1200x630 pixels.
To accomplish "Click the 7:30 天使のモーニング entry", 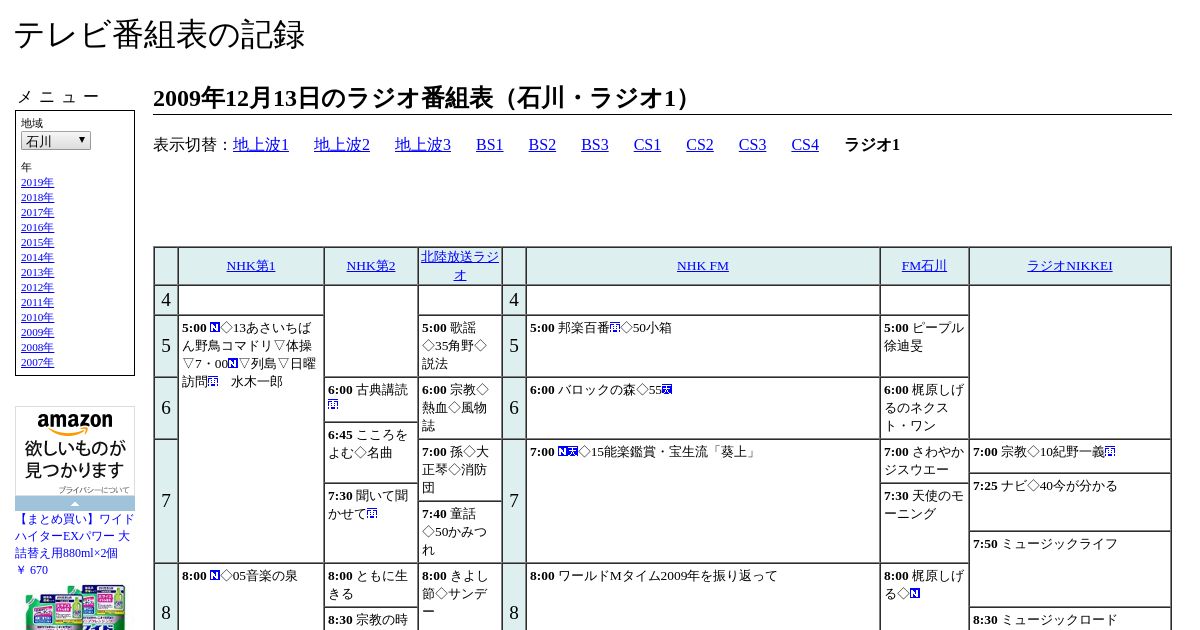I will [x=924, y=505].
